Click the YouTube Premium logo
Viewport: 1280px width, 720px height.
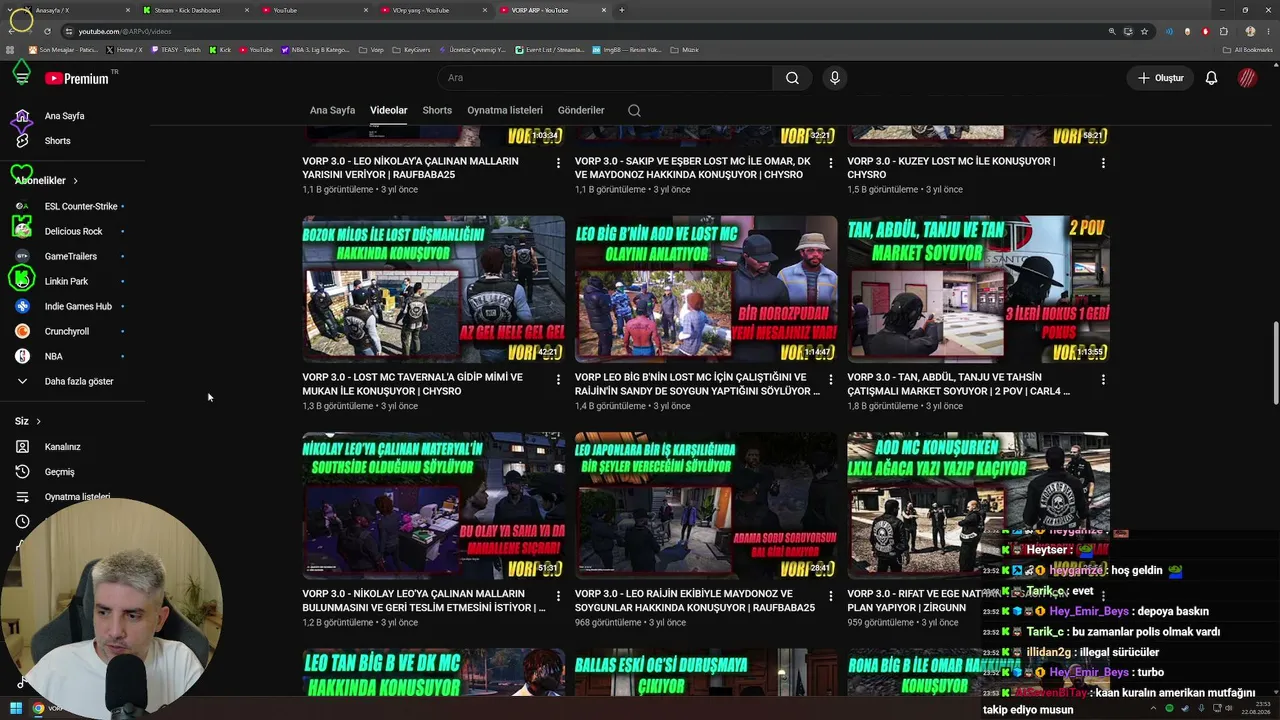[76, 78]
